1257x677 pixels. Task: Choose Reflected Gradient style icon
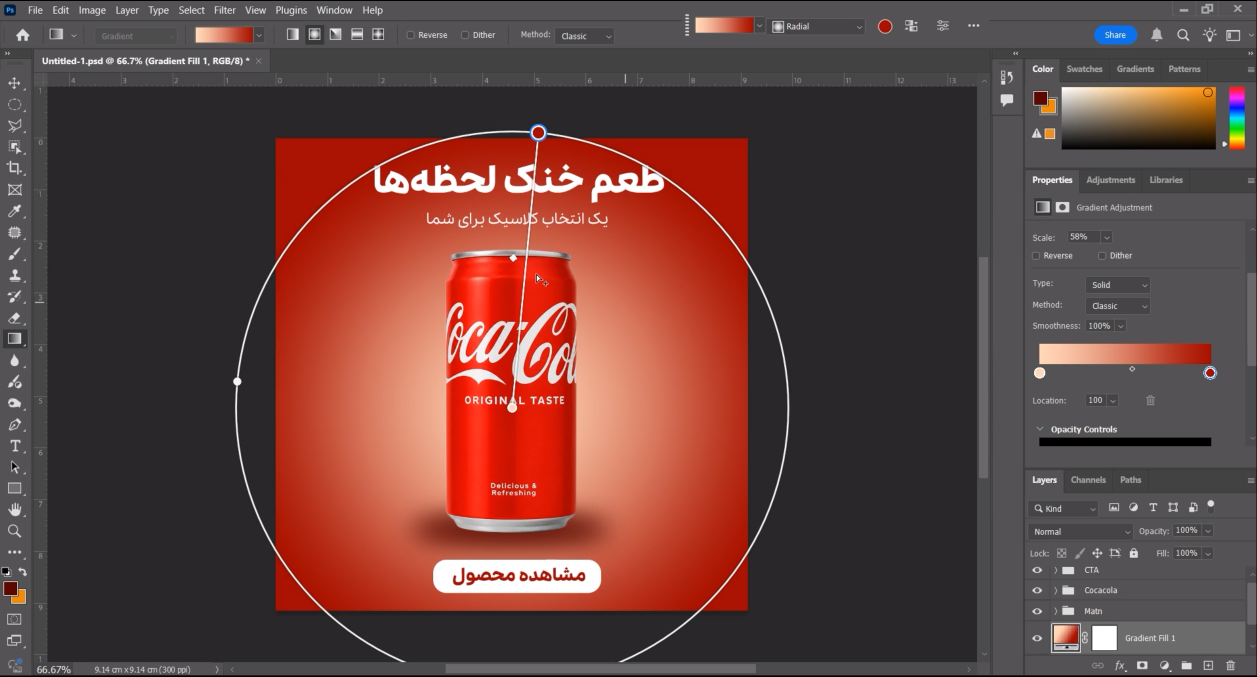(x=357, y=34)
